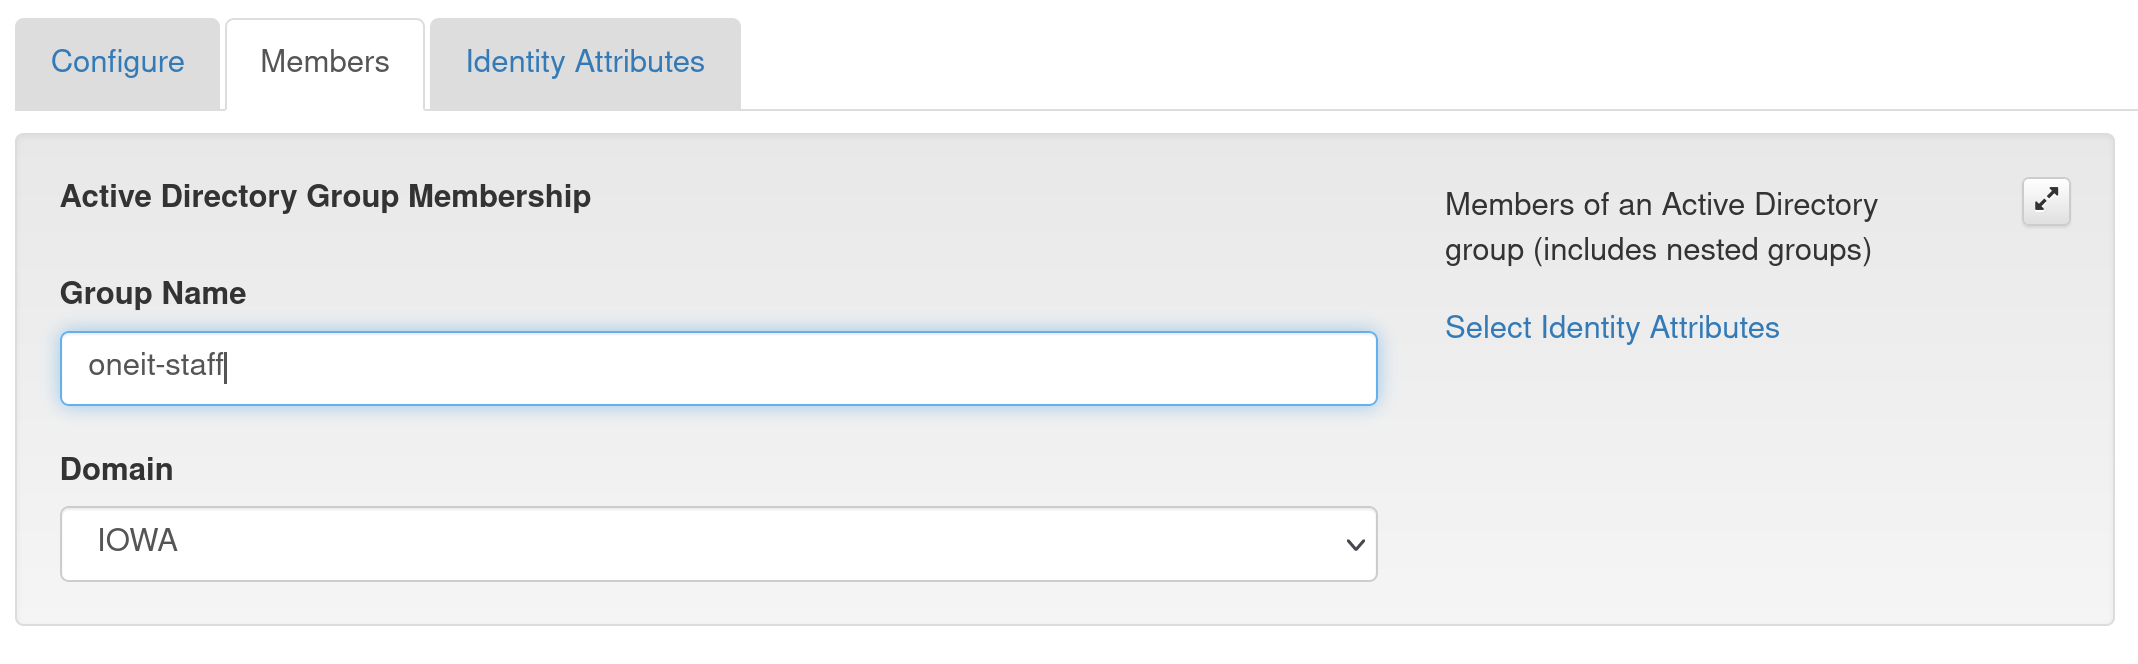Click the word Attributes in the blue link
The image size is (2138, 664).
[1714, 327]
